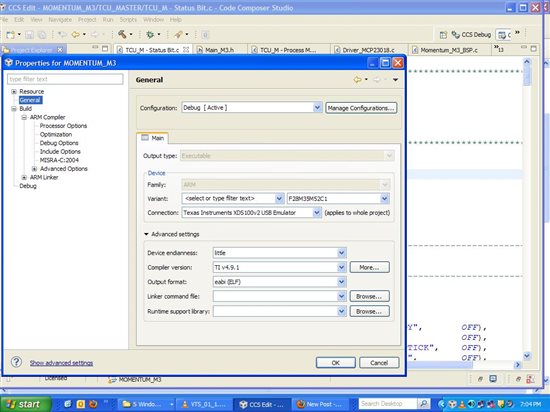This screenshot has width=550, height=412.
Task: Switch to the Main tab in dialog
Action: (153, 138)
